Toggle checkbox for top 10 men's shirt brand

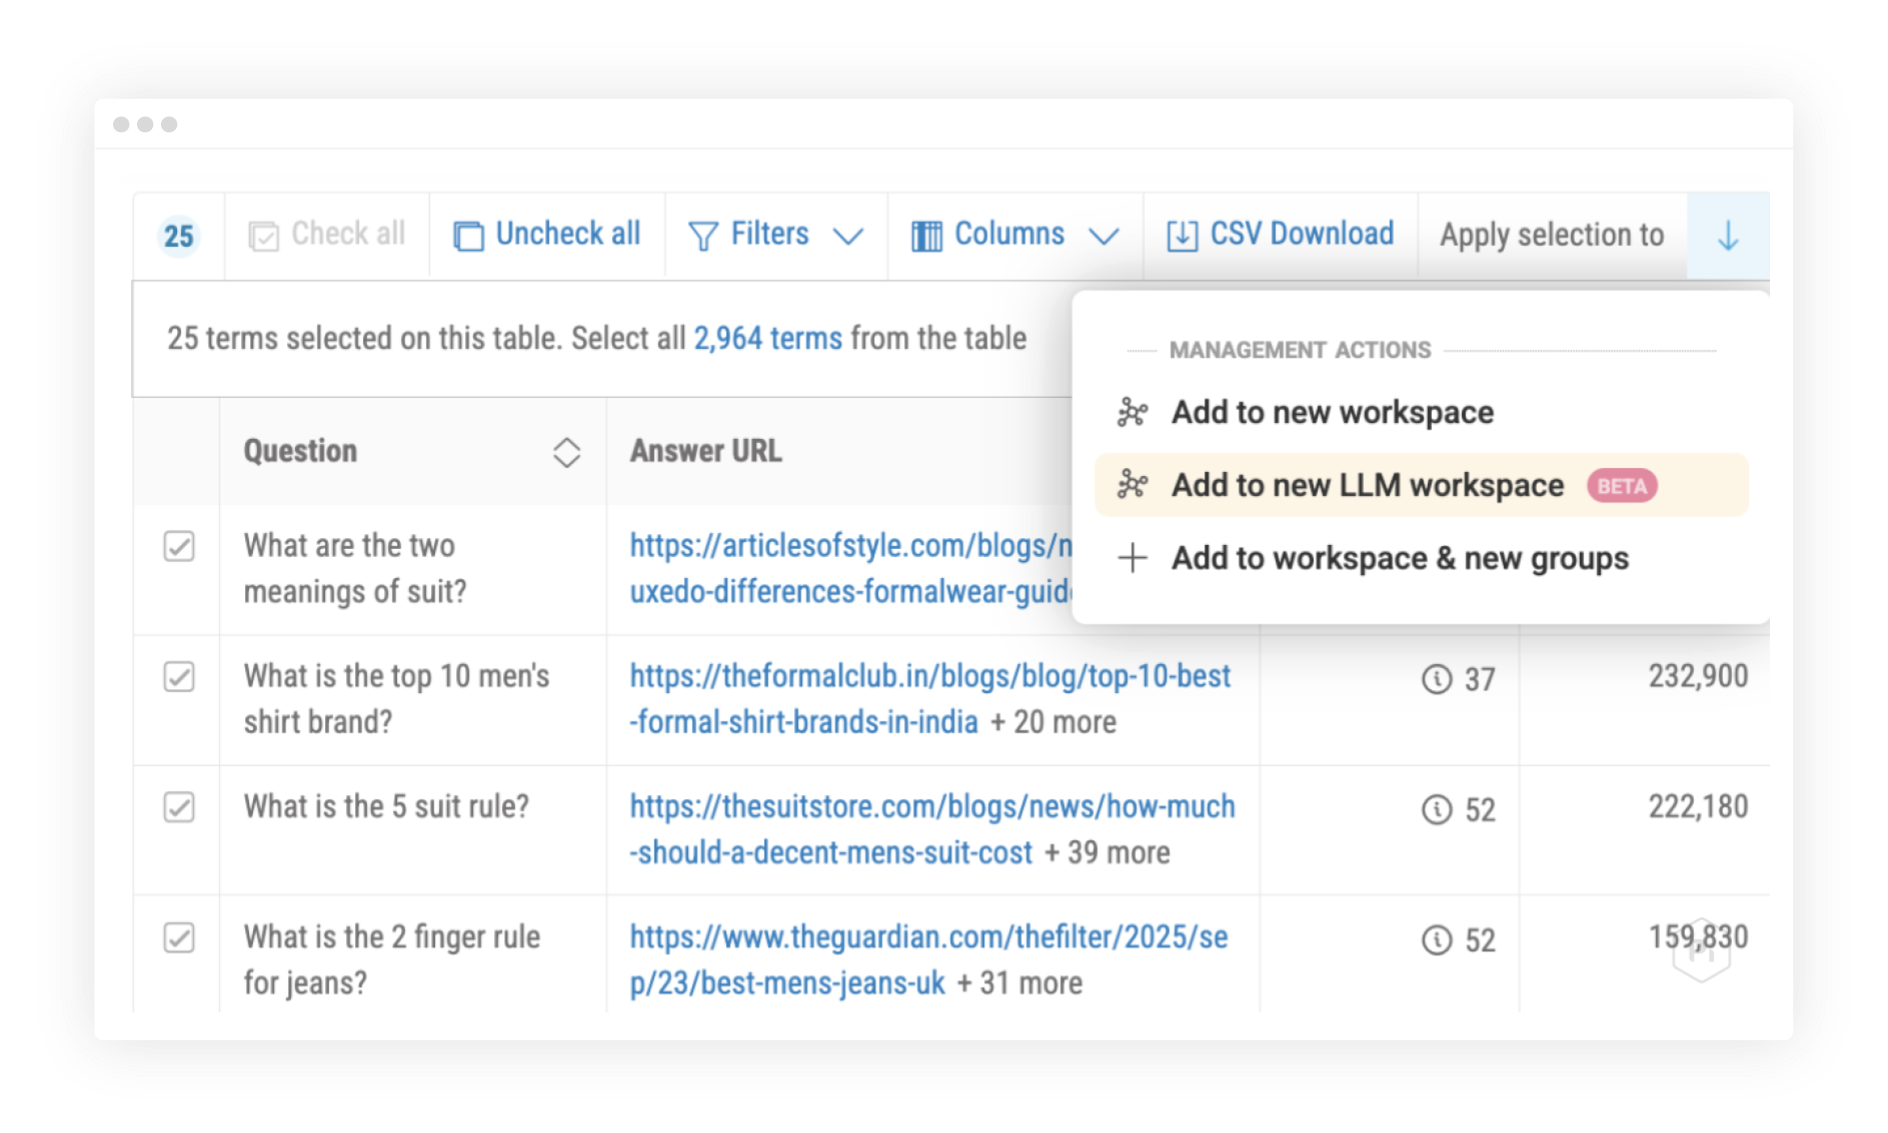(x=179, y=677)
